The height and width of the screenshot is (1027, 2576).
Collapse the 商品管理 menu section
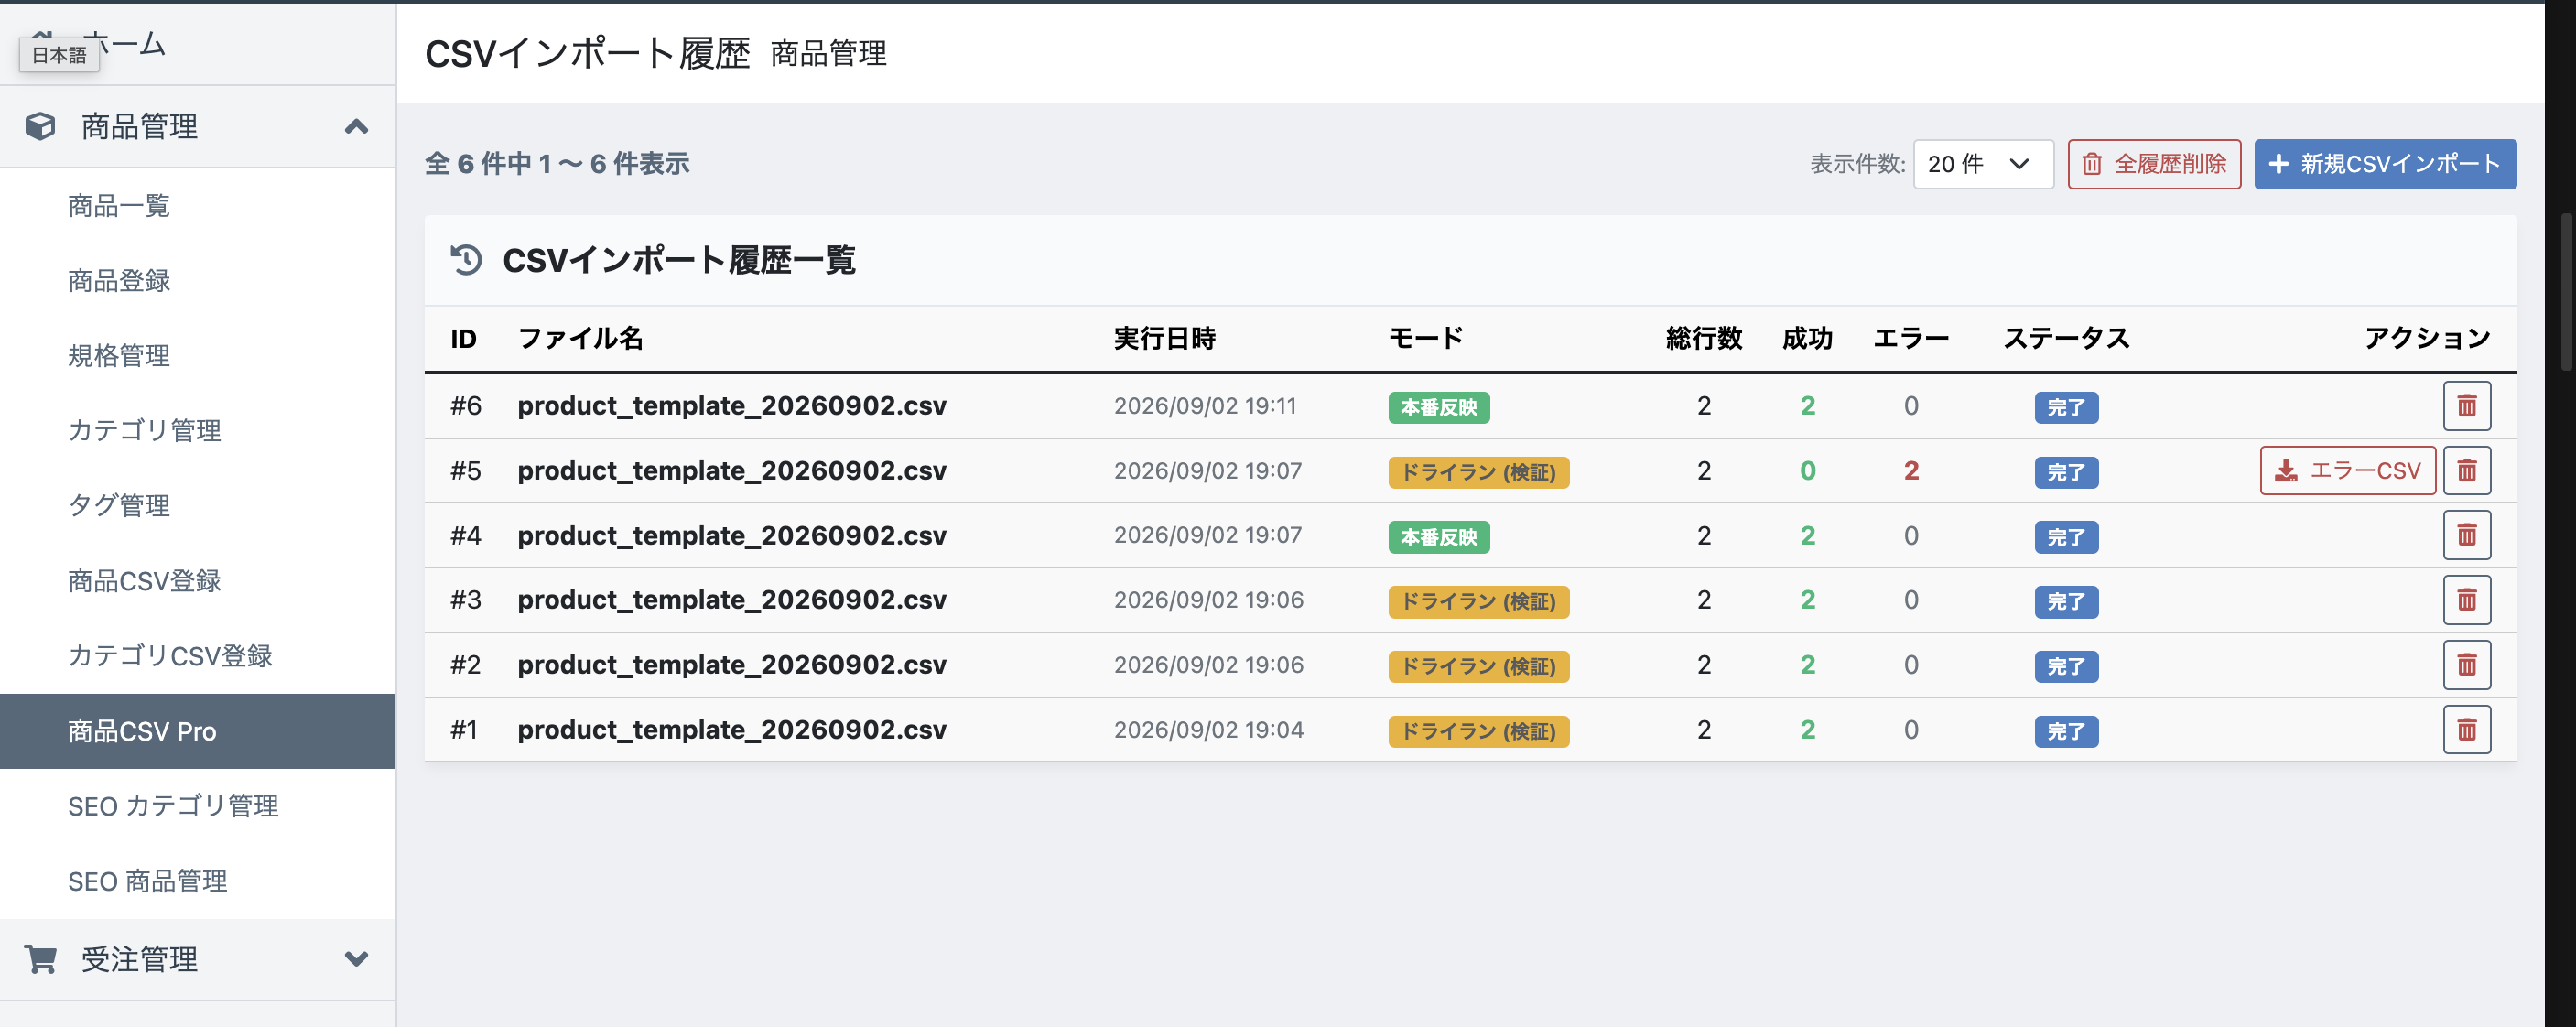356,126
